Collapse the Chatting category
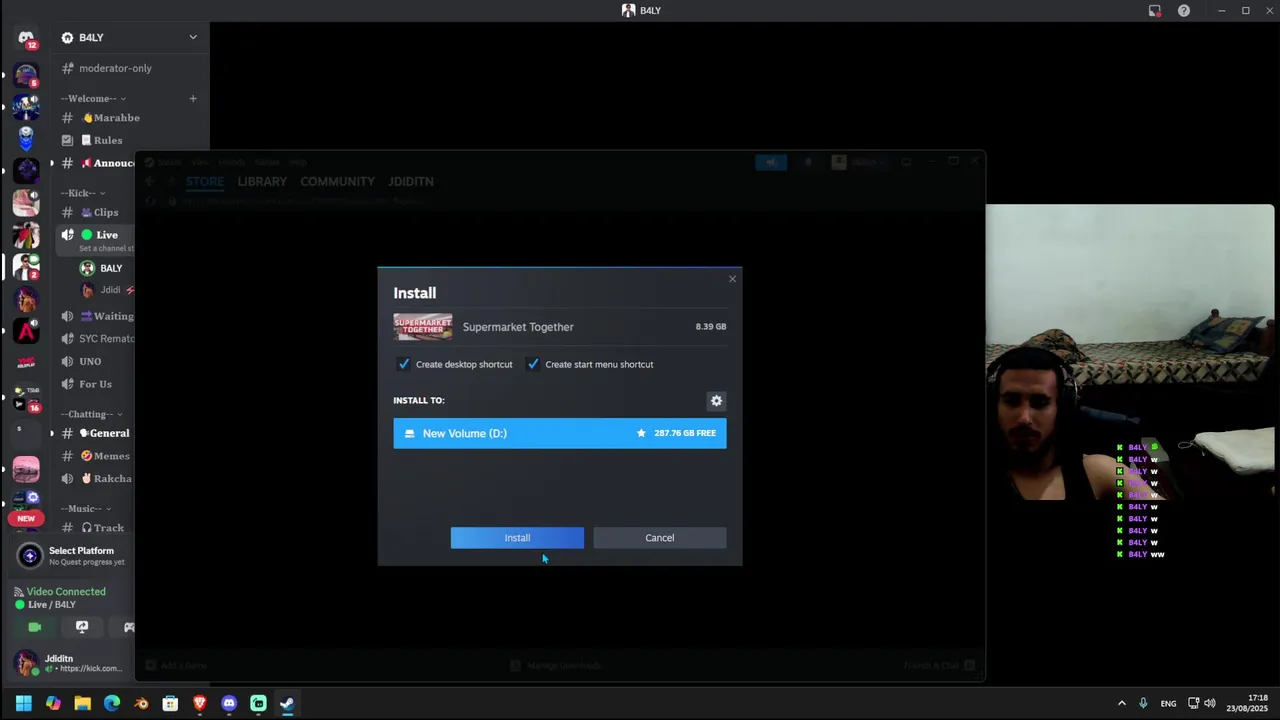 coord(92,414)
